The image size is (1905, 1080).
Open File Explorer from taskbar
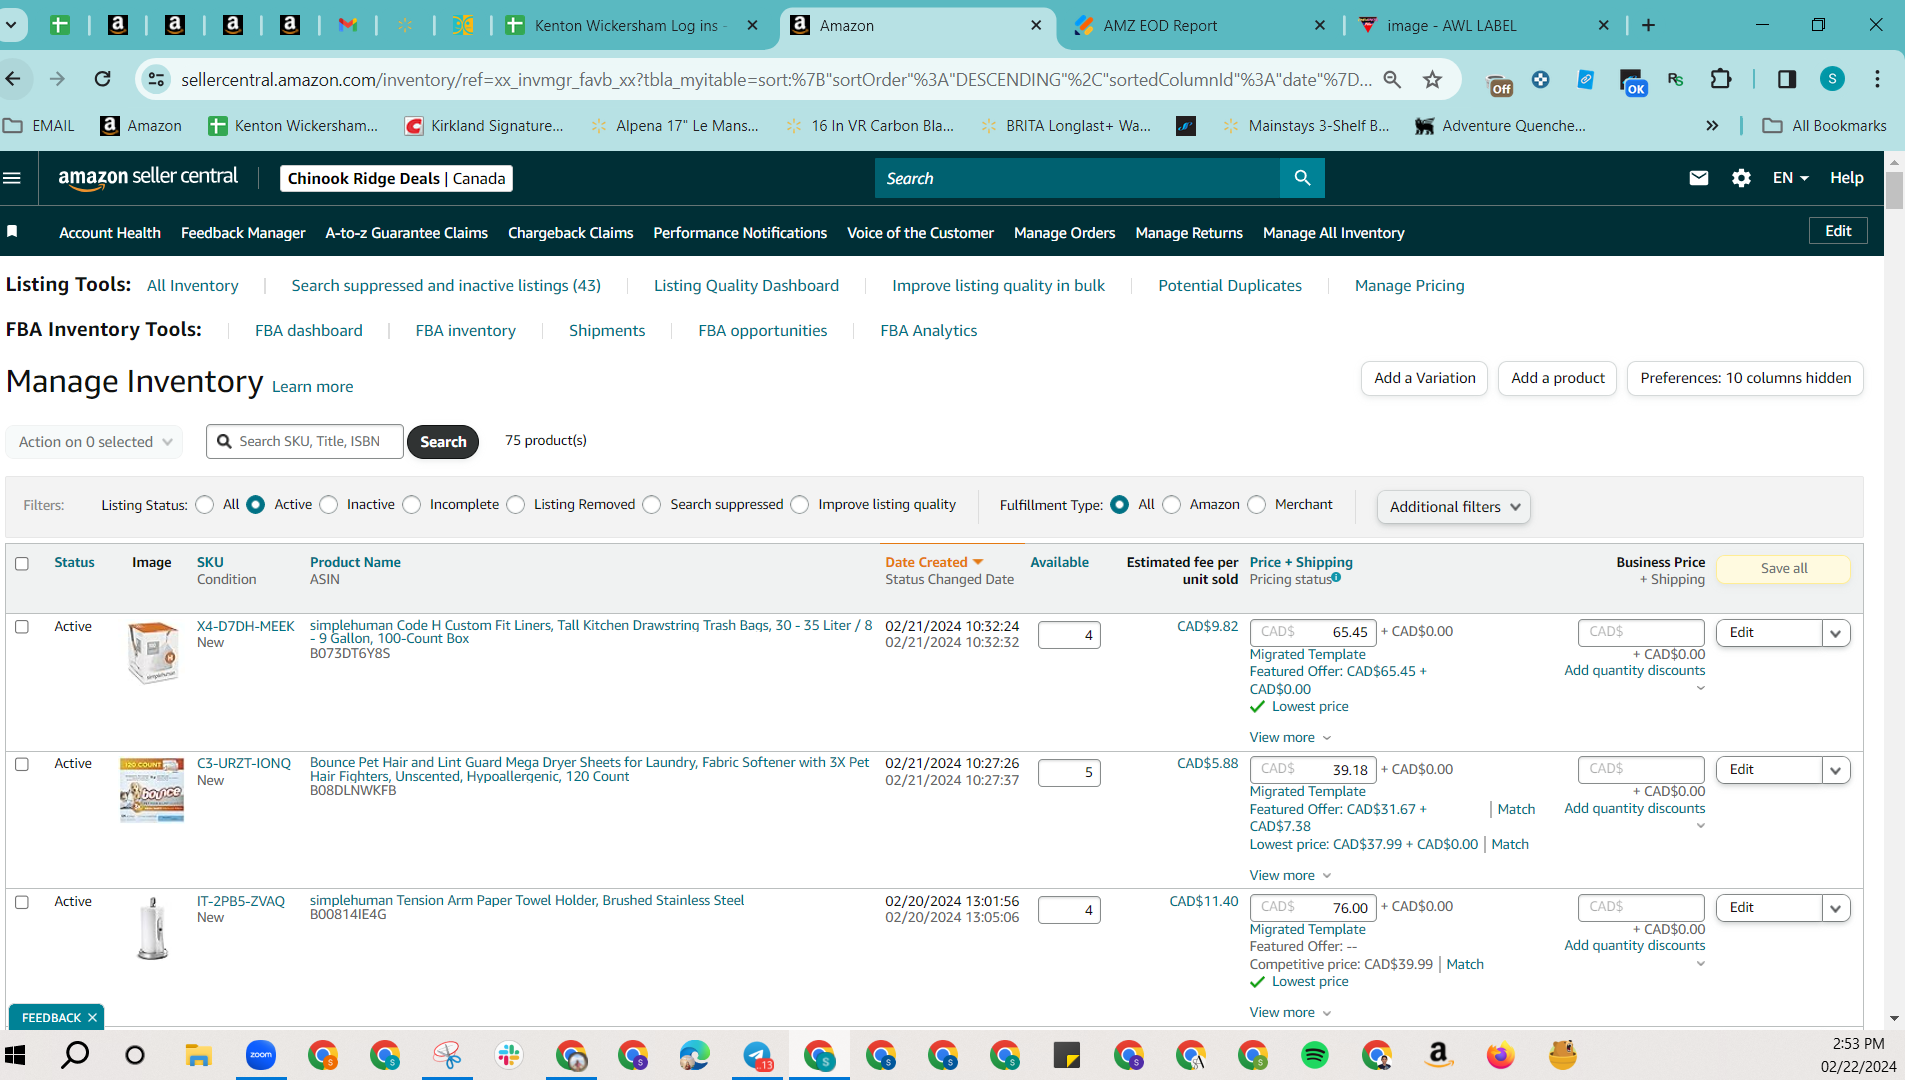point(198,1055)
